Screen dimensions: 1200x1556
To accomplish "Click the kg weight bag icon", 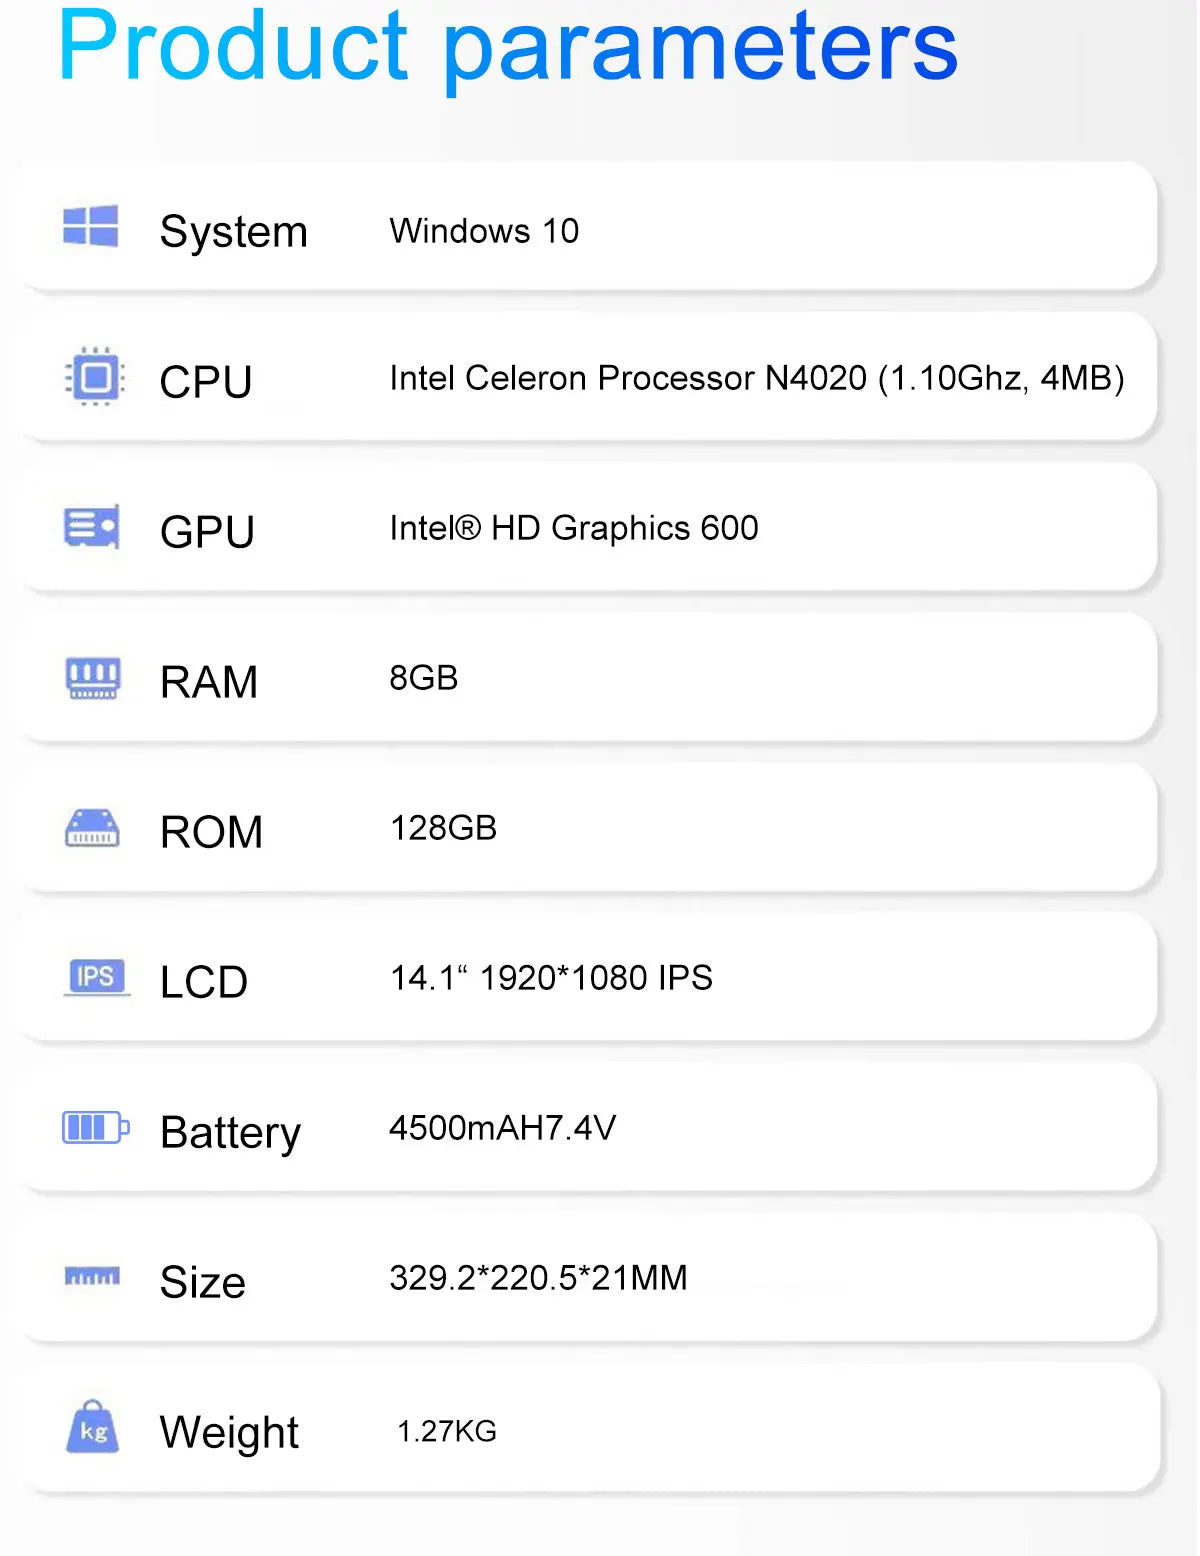I will click(91, 1428).
